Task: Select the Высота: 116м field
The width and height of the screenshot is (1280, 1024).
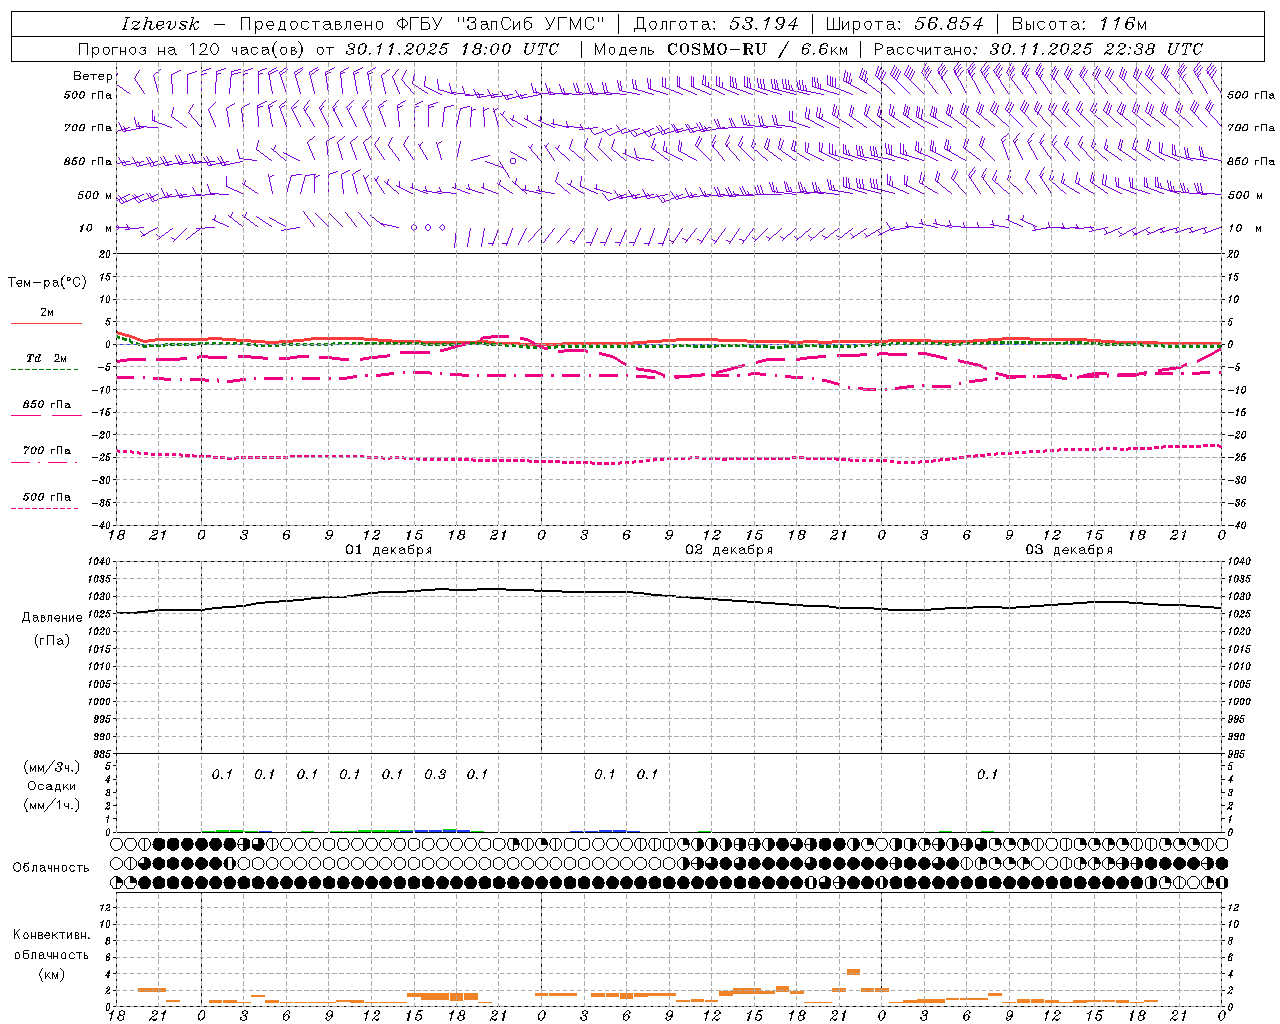Action: click(1080, 24)
